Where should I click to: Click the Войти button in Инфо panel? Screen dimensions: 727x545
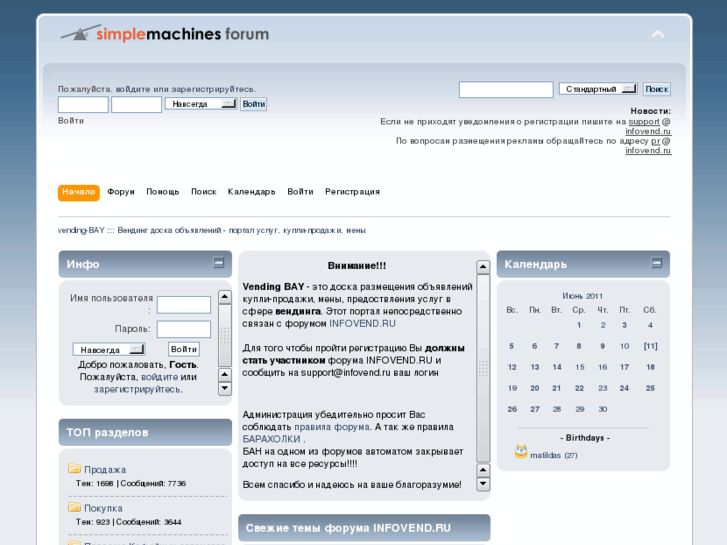click(184, 349)
